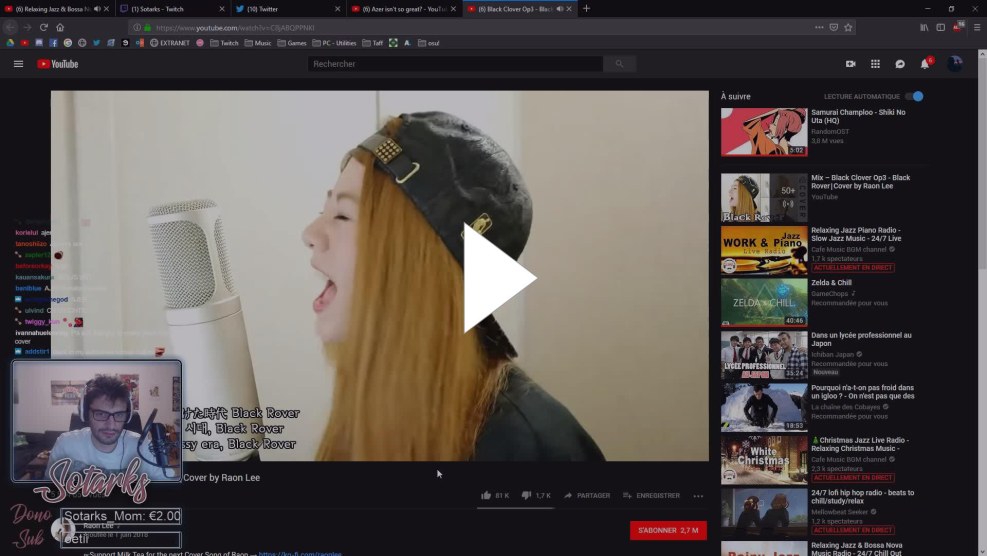Like the video with thumbs up
Viewport: 987px width, 556px height.
pos(487,495)
